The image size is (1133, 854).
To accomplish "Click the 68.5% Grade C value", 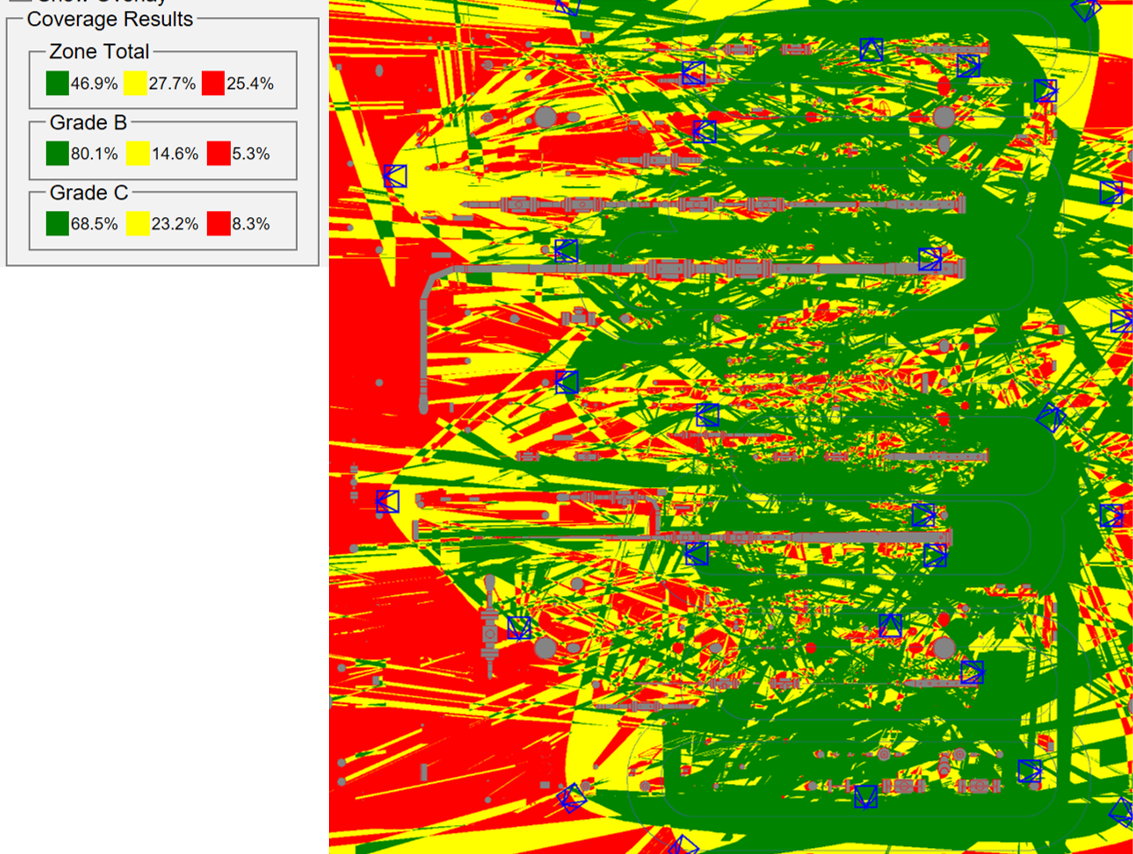I will click(94, 224).
